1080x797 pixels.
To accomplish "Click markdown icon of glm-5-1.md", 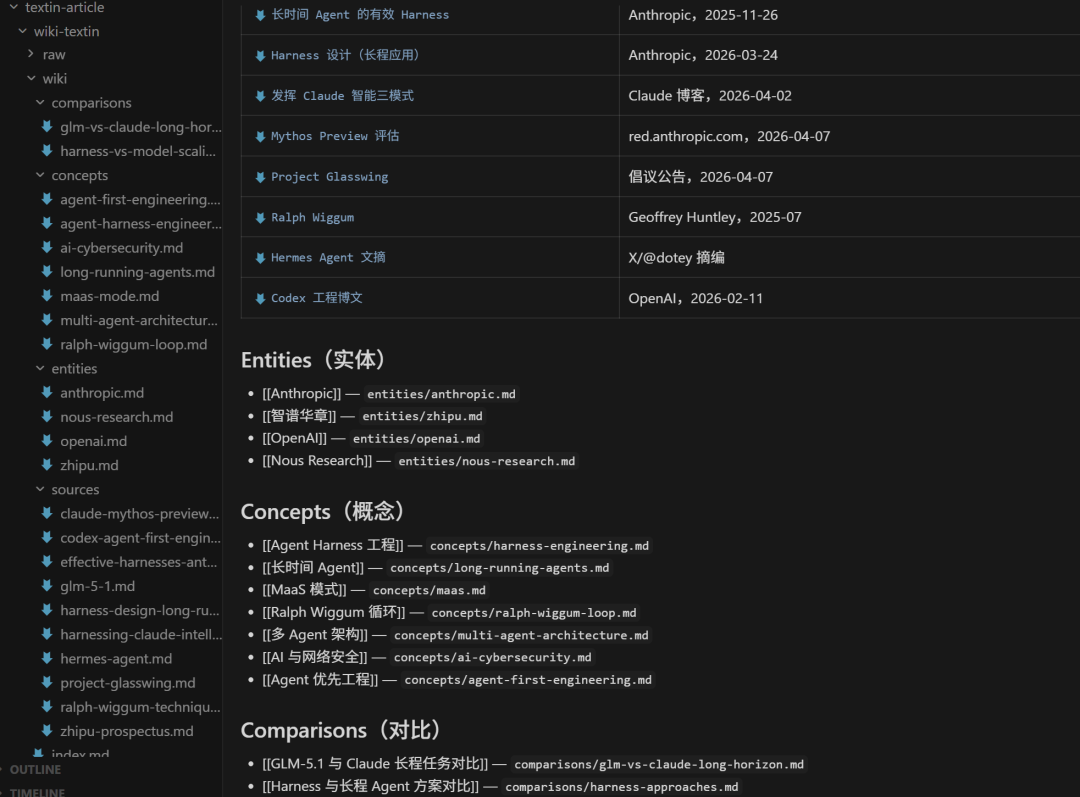I will point(47,586).
